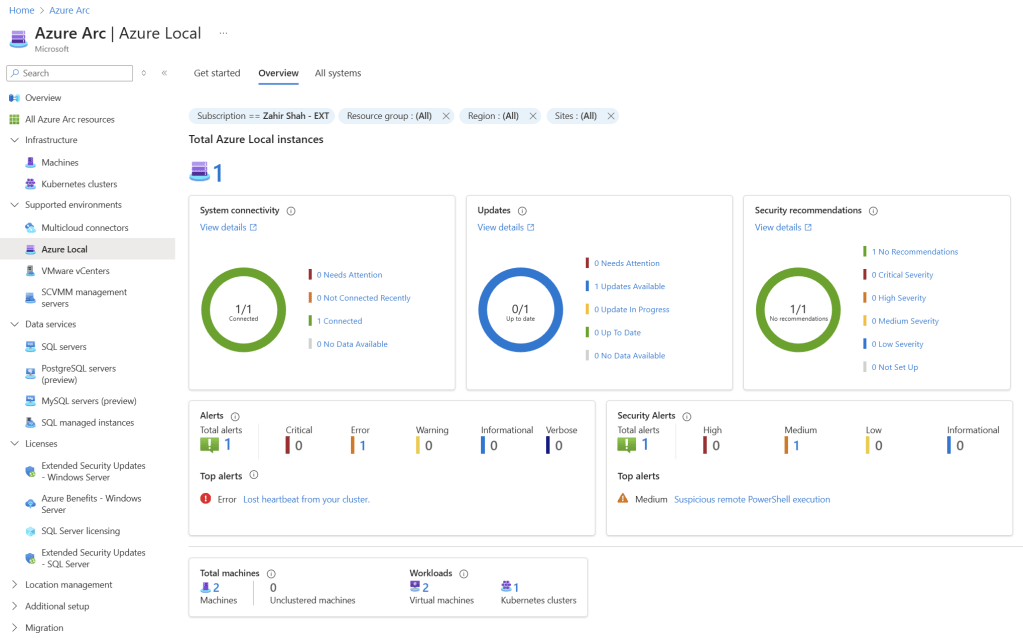Remove the Resource group filter
This screenshot has height=643, width=1023.
pyautogui.click(x=446, y=116)
